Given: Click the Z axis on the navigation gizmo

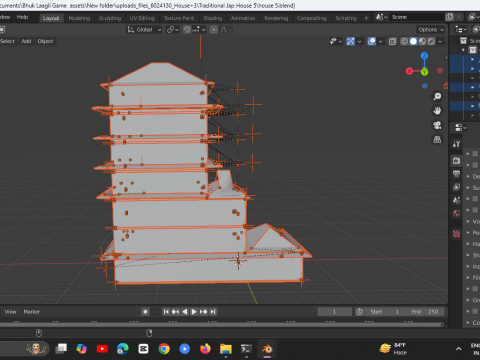Looking at the screenshot, I should click(x=424, y=55).
